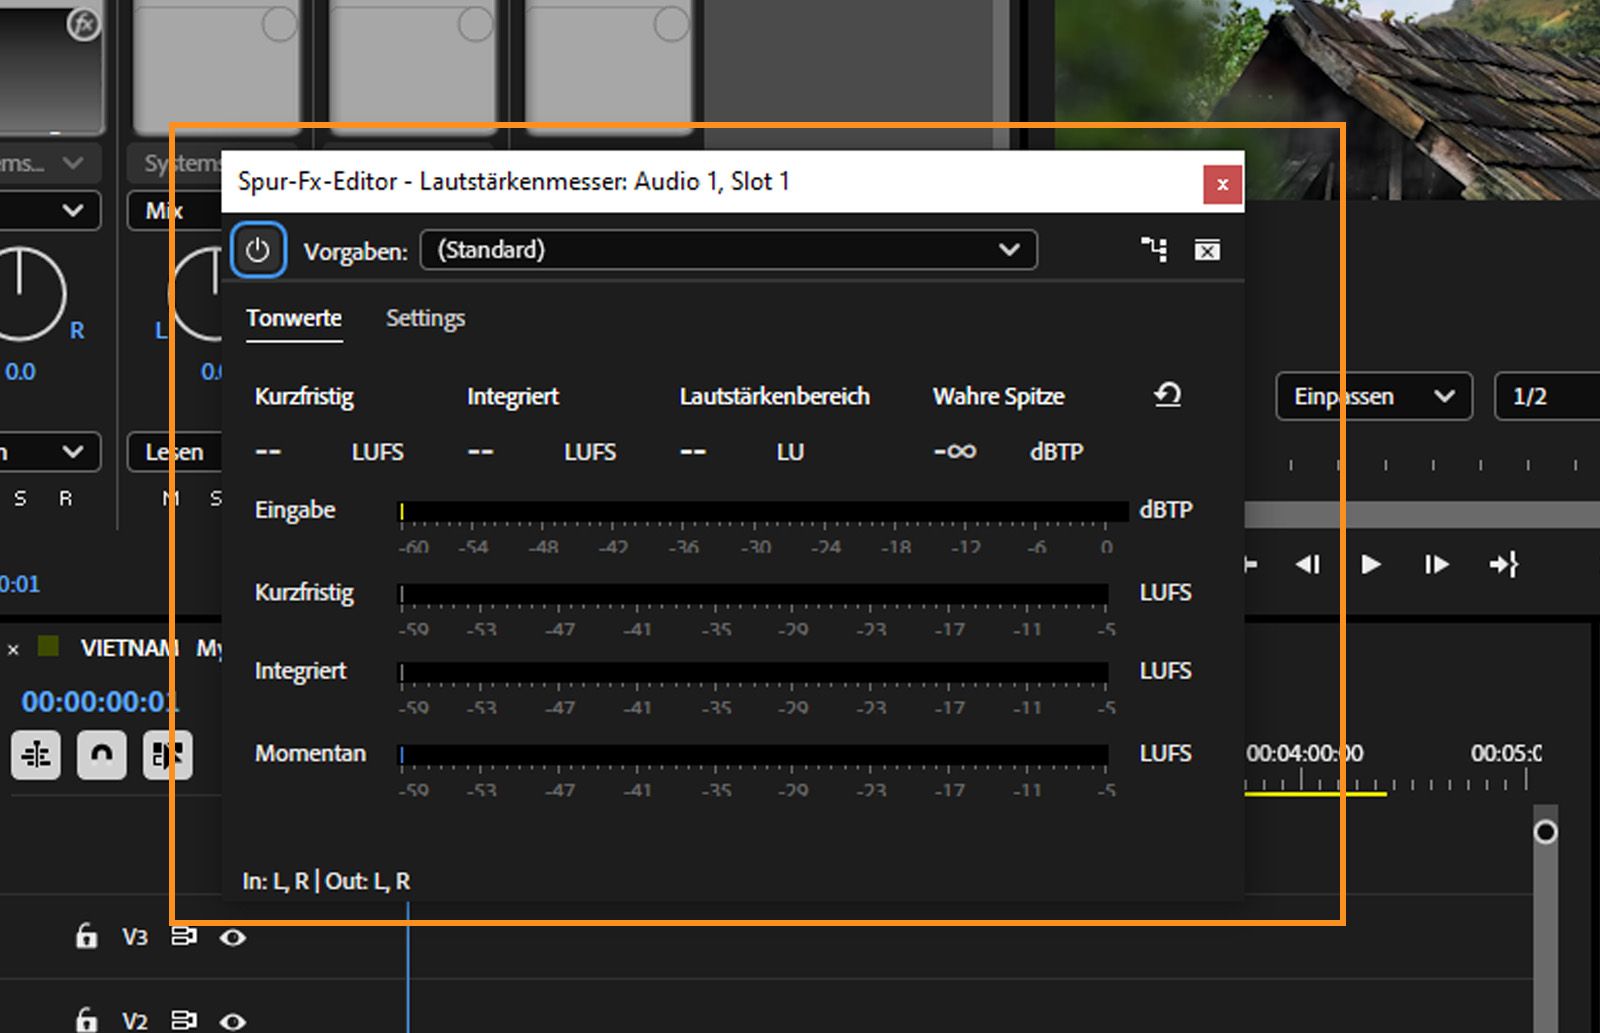Toggle V2 track lock
Viewport: 1600px width, 1033px height.
(x=87, y=1020)
